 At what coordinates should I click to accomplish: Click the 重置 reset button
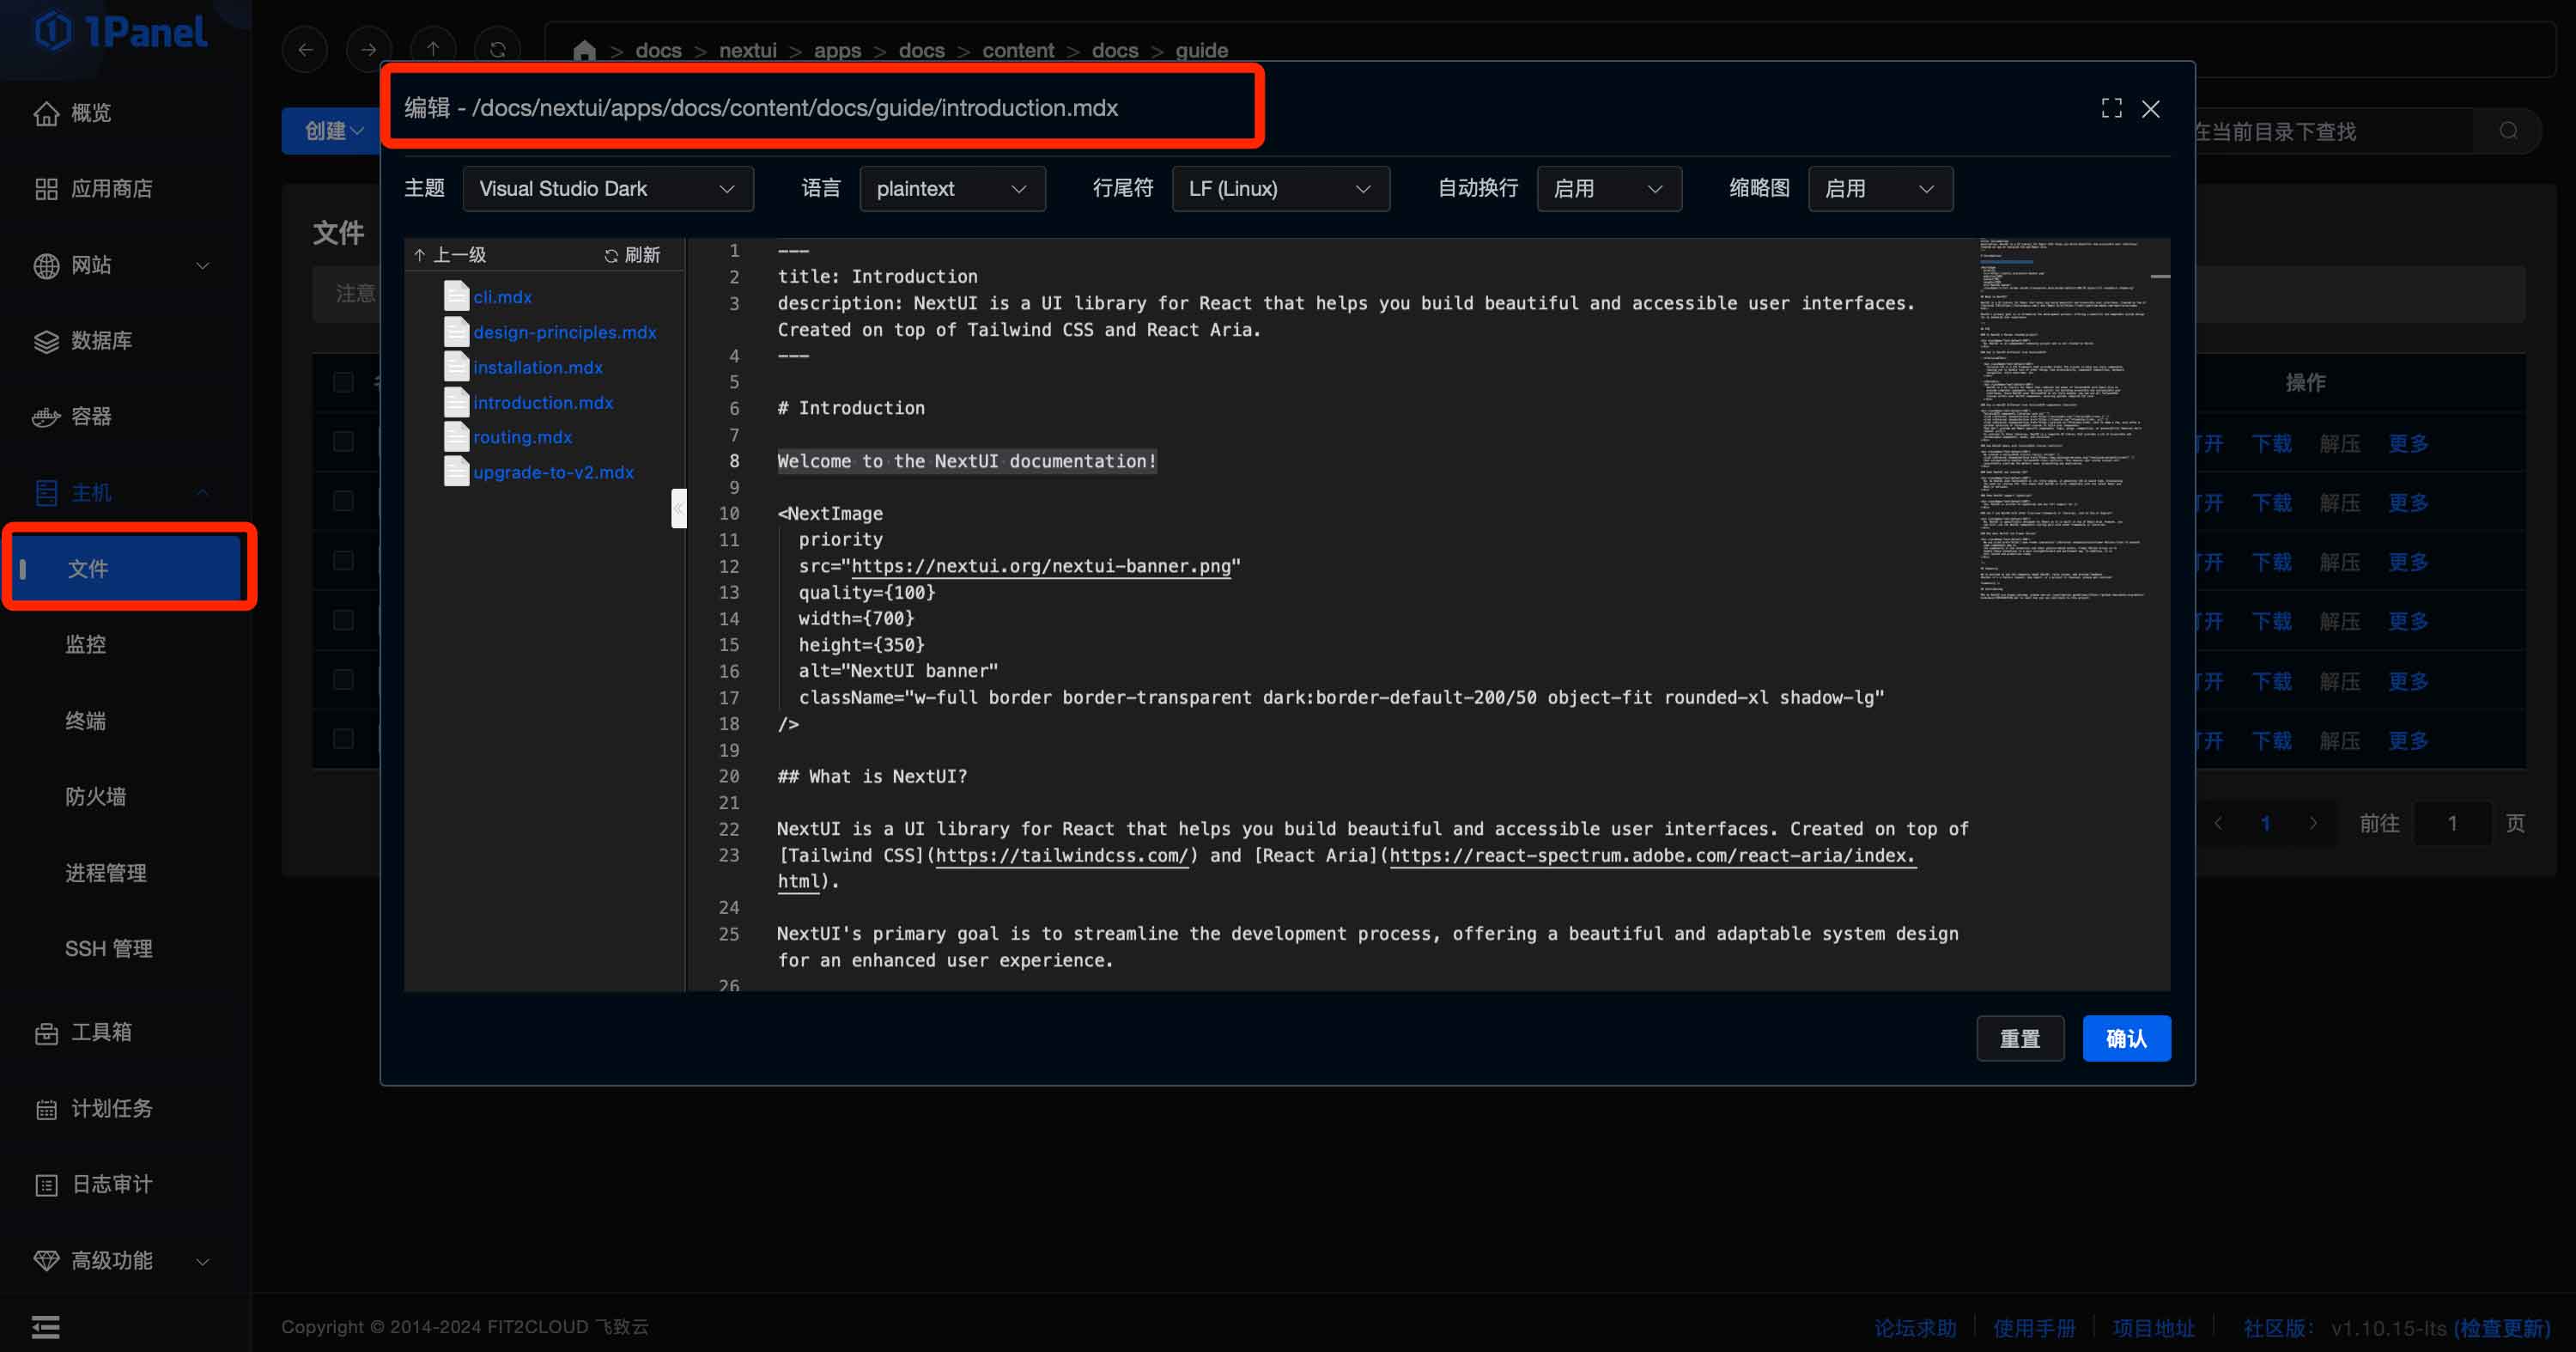pyautogui.click(x=2019, y=1038)
